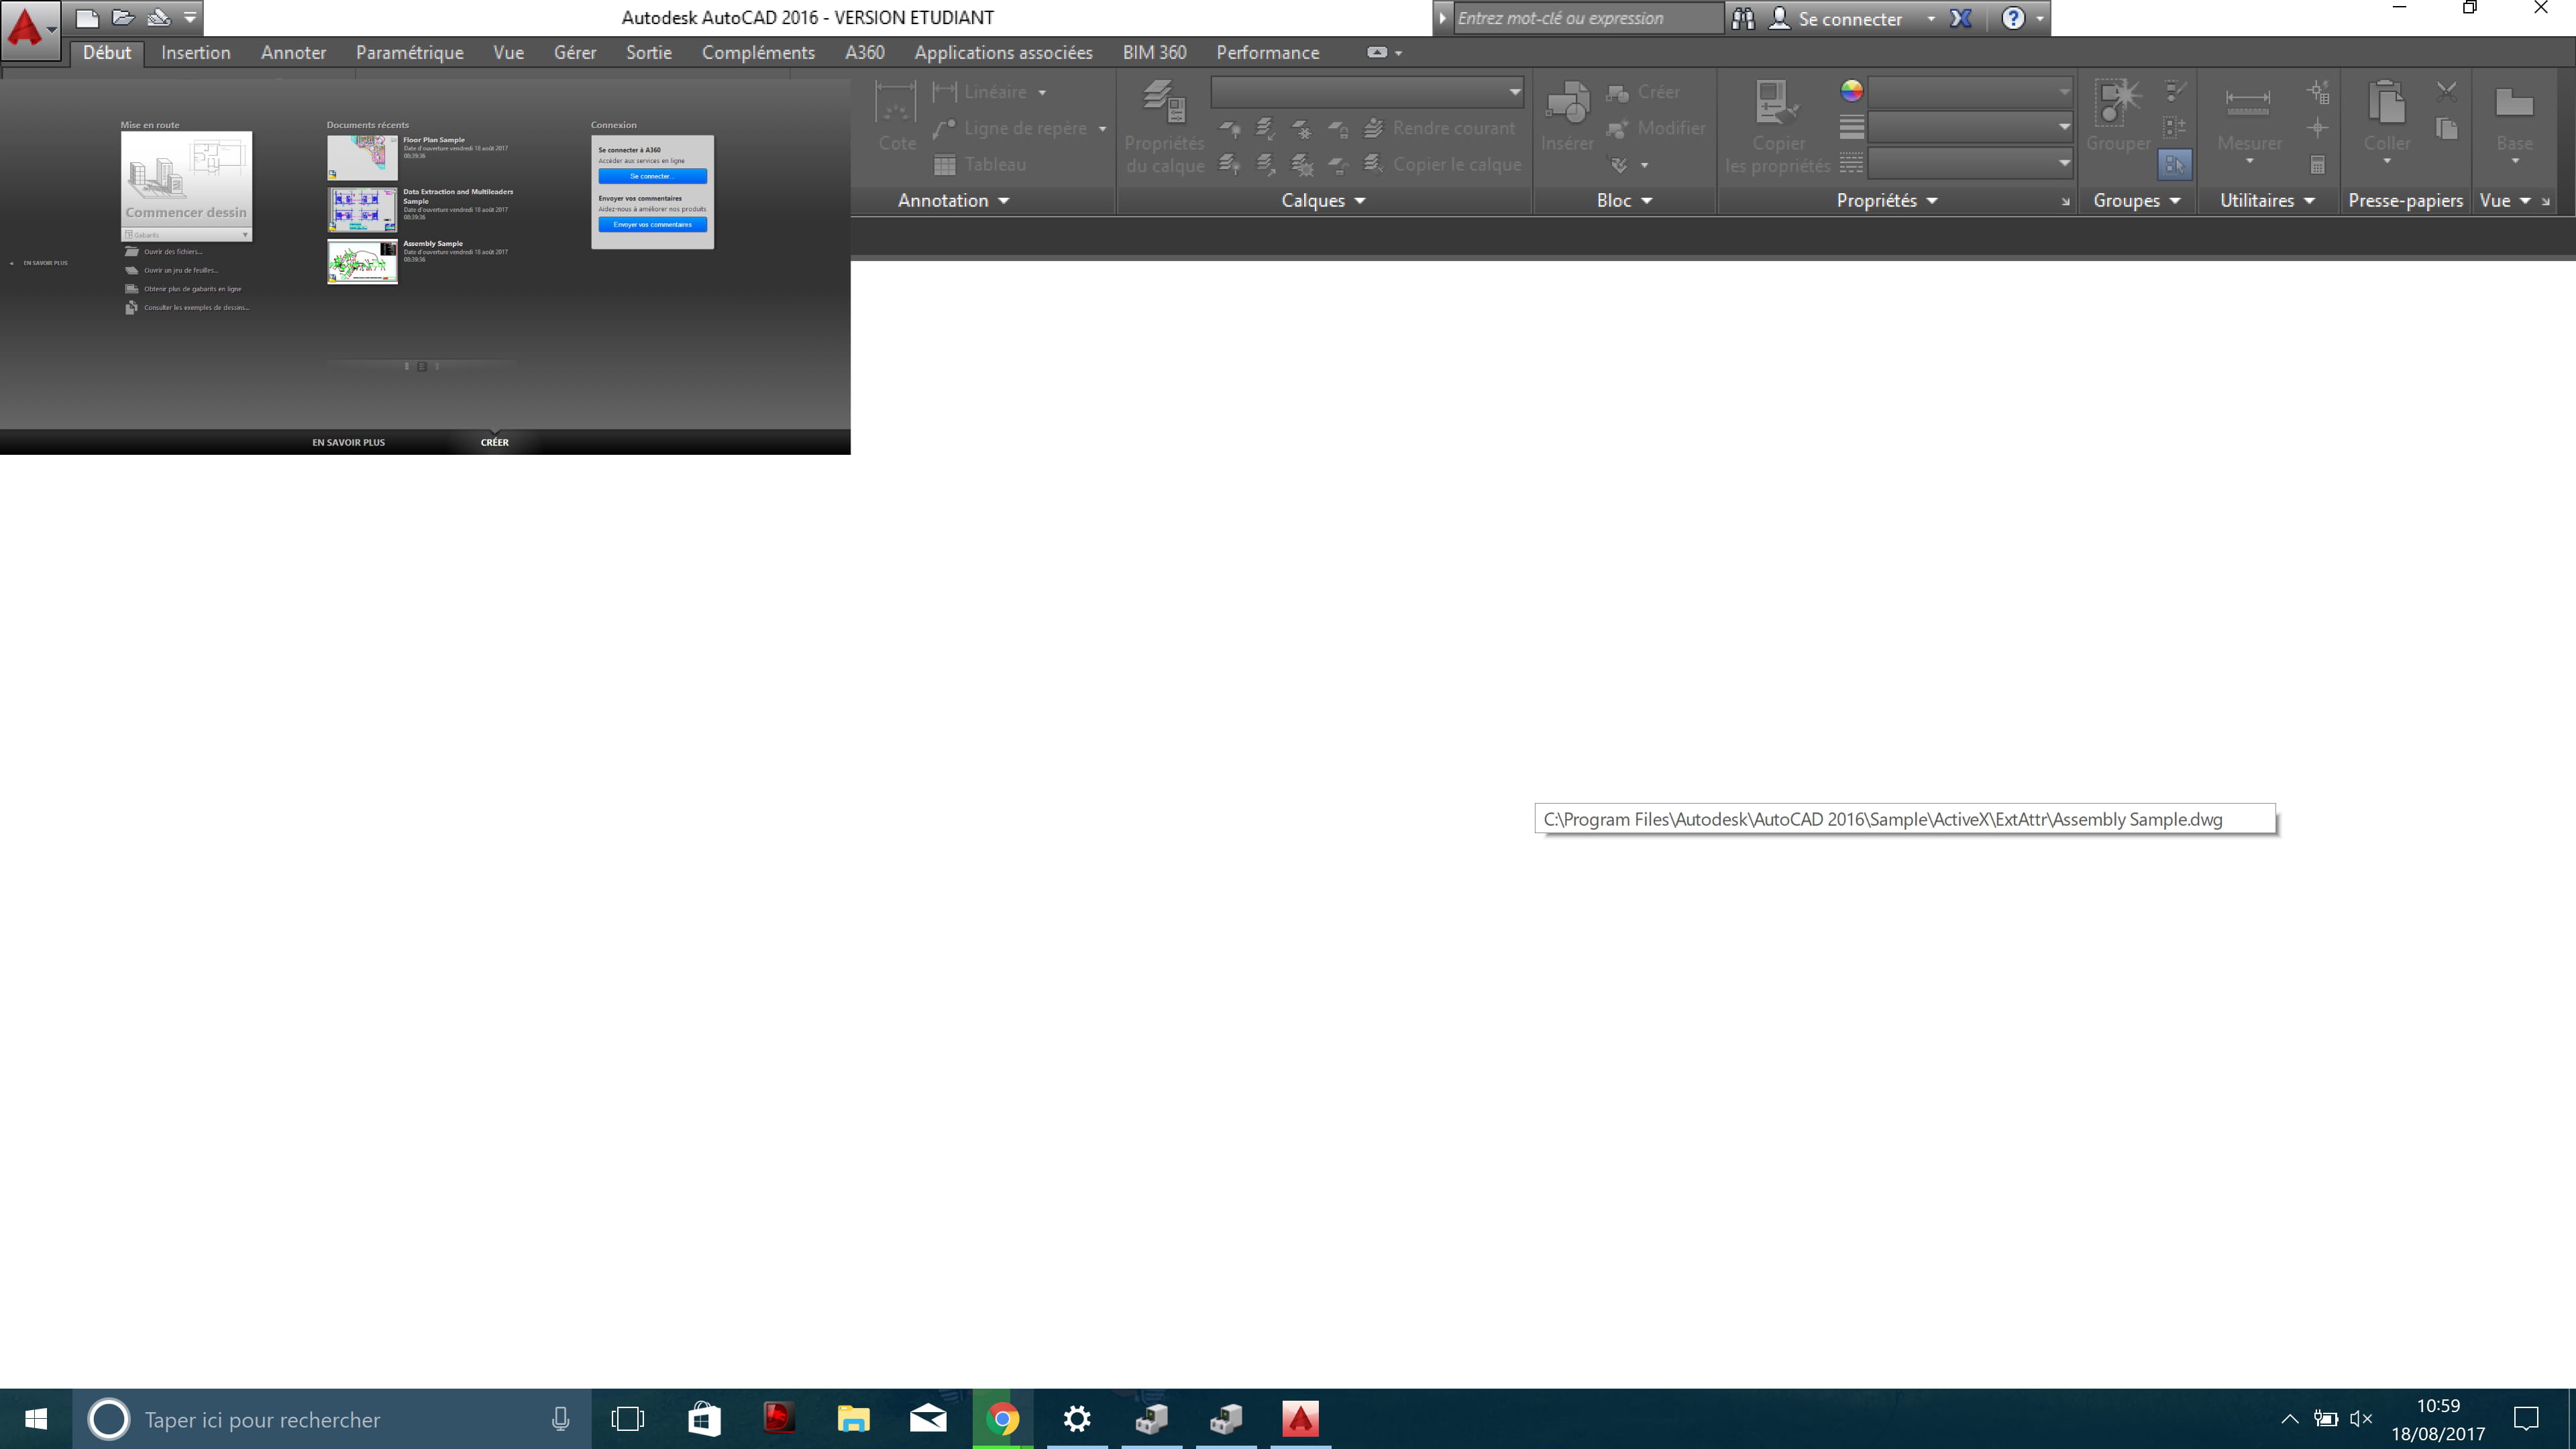
Task: Click the Ligne de repère leader icon
Action: point(944,128)
